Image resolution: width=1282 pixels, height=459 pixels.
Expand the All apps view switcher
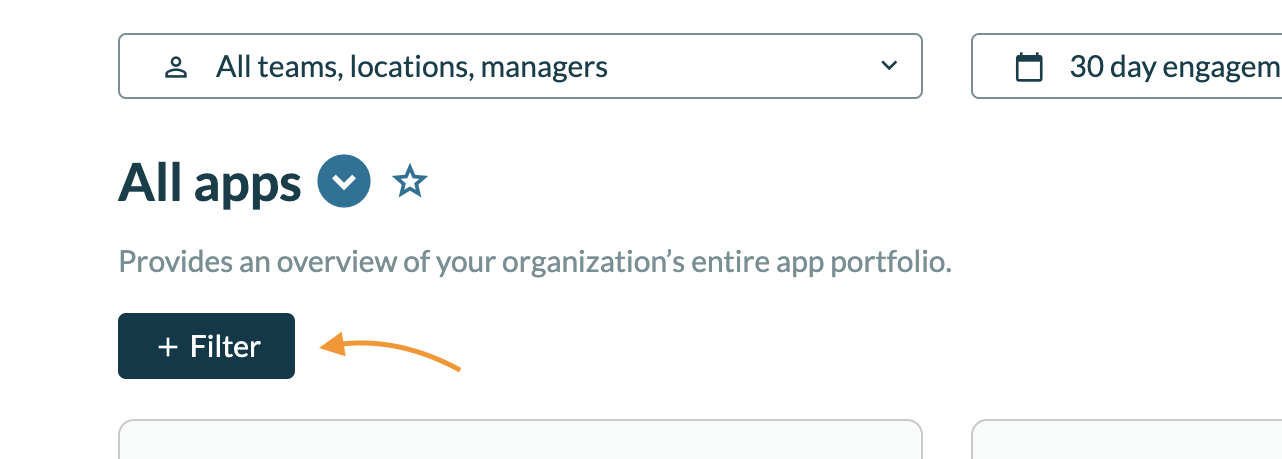pos(344,182)
